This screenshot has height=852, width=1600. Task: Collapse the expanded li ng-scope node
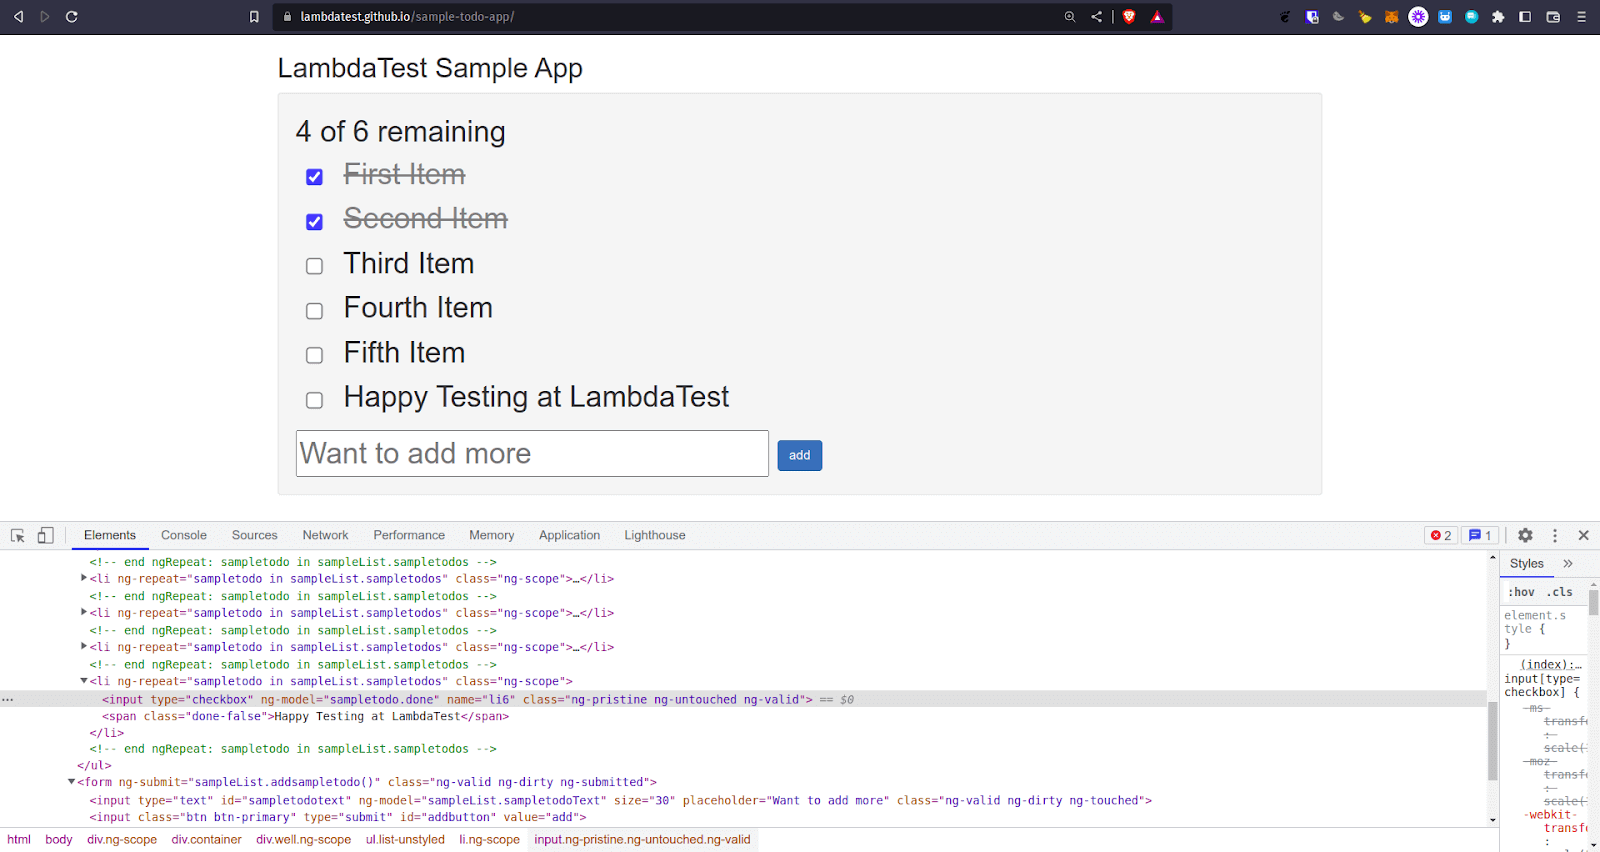click(84, 681)
